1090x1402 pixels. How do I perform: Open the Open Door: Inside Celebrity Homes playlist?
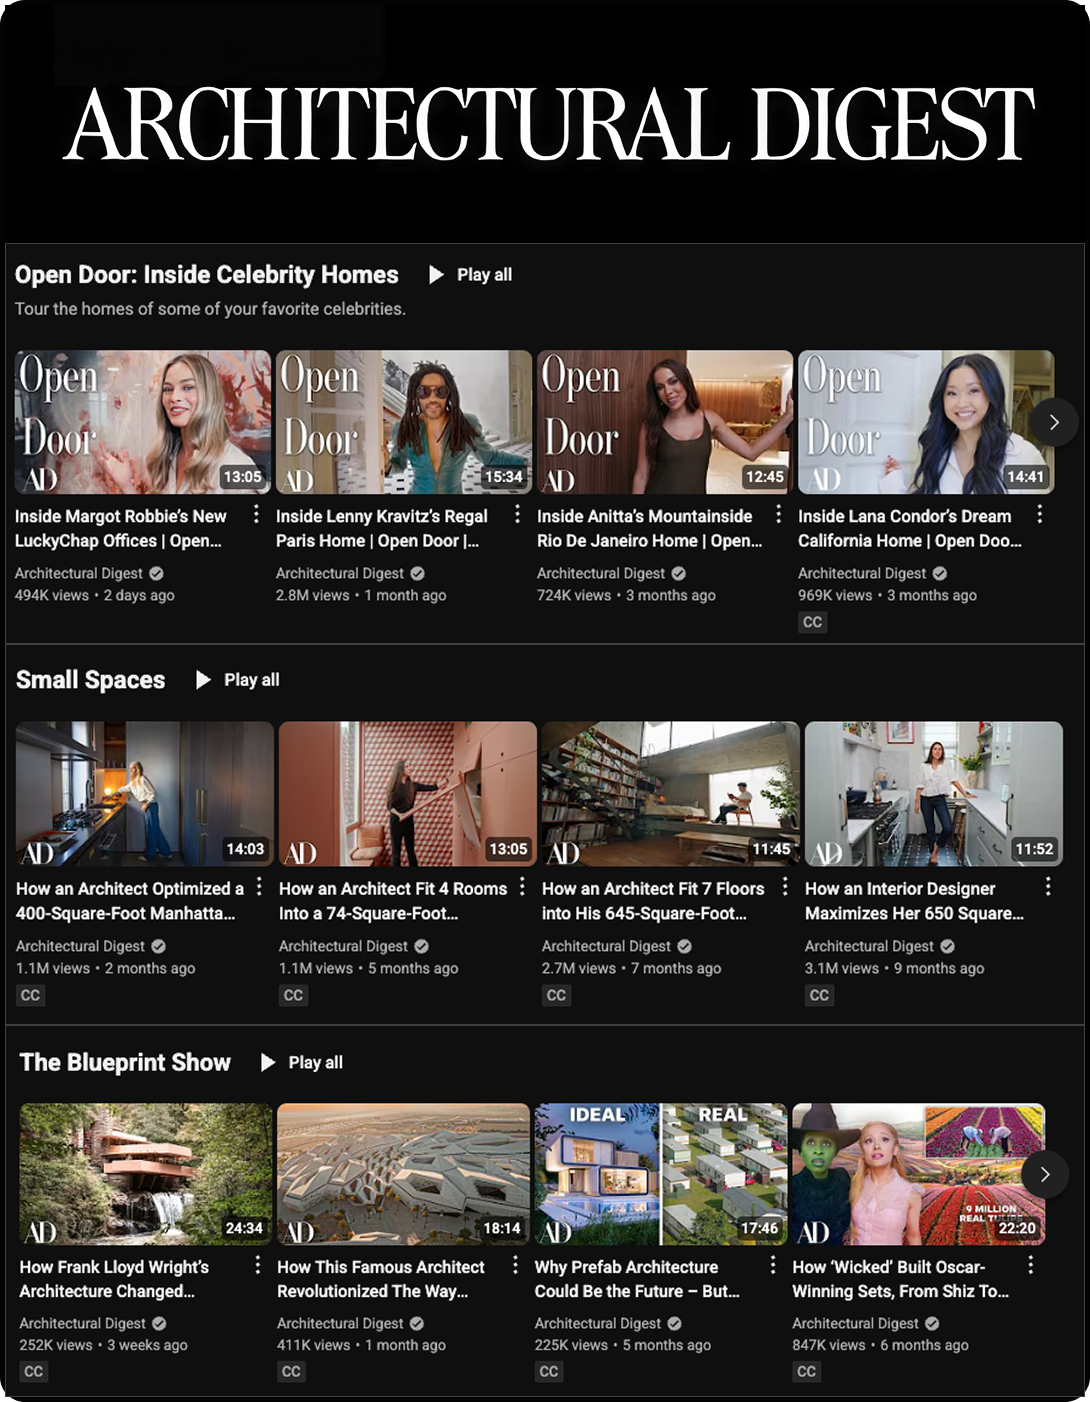pyautogui.click(x=206, y=274)
